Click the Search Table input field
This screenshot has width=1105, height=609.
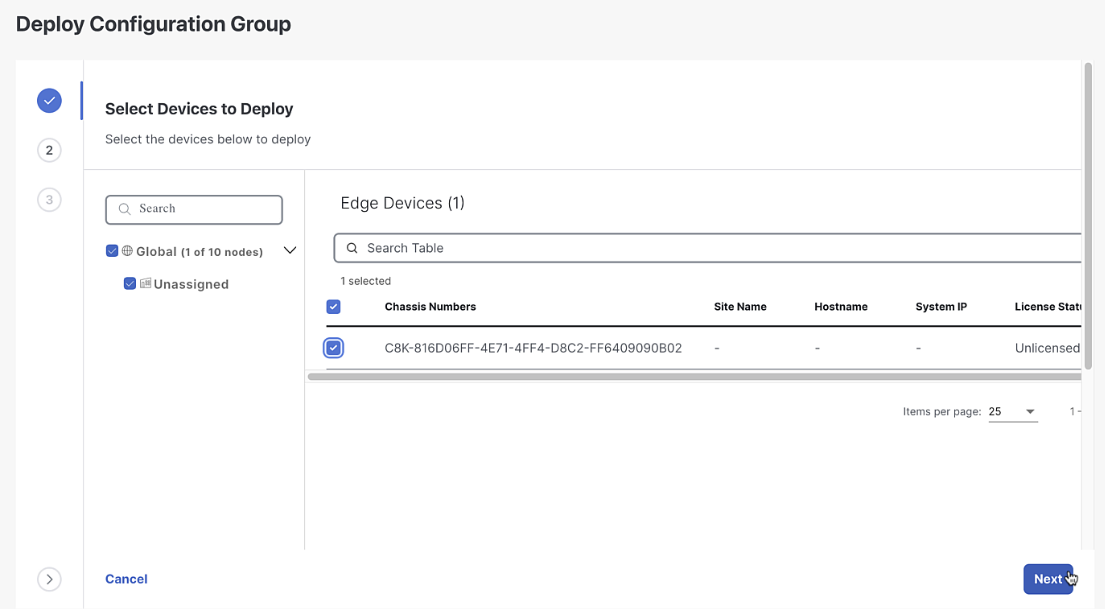click(708, 248)
